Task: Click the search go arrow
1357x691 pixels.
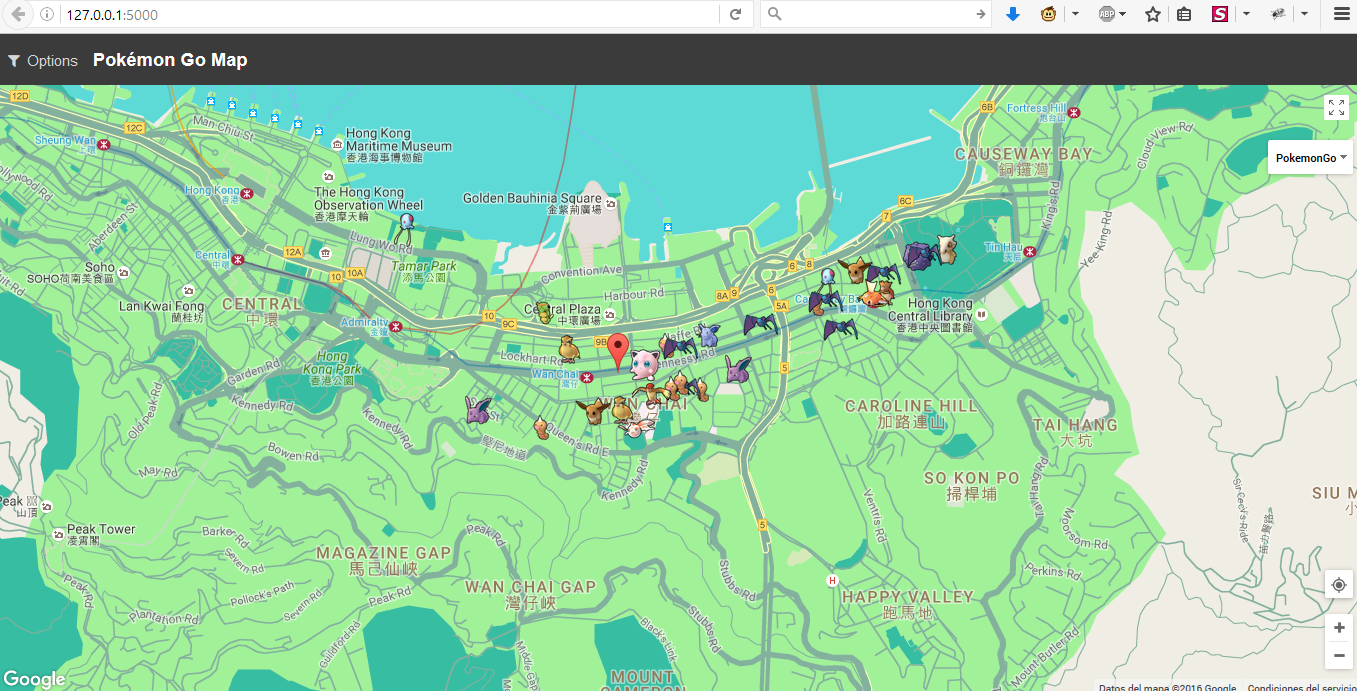Action: (981, 15)
